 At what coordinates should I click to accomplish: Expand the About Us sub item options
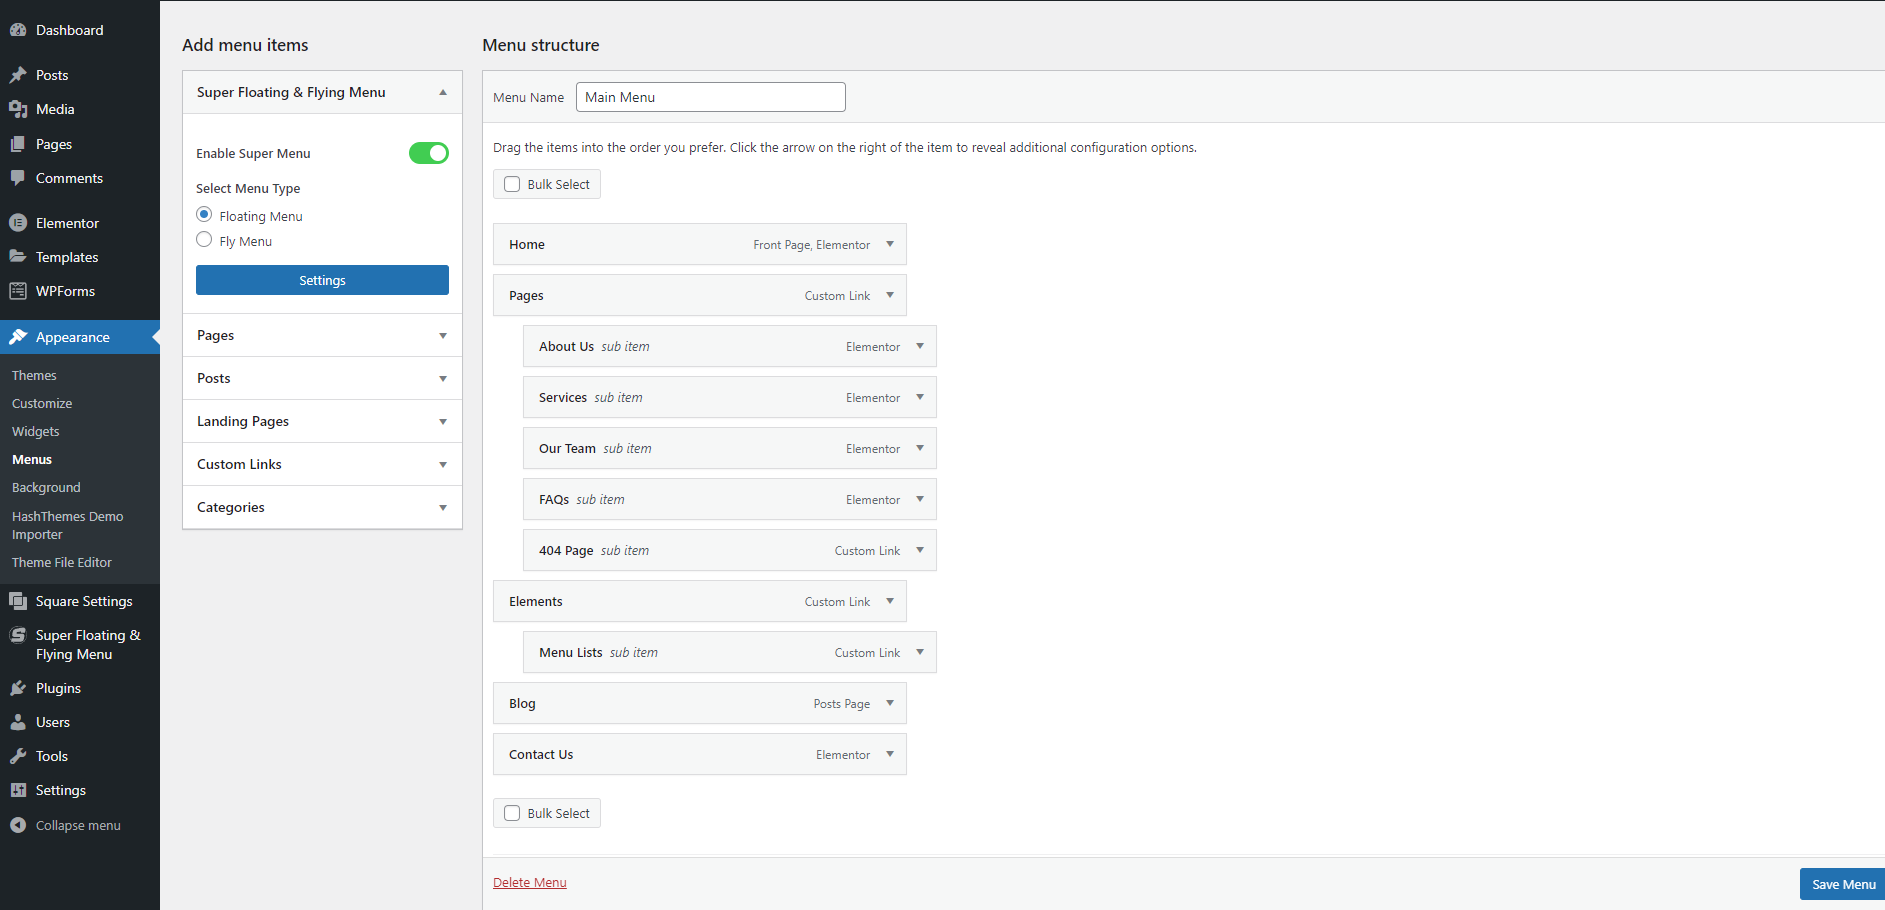(x=920, y=346)
